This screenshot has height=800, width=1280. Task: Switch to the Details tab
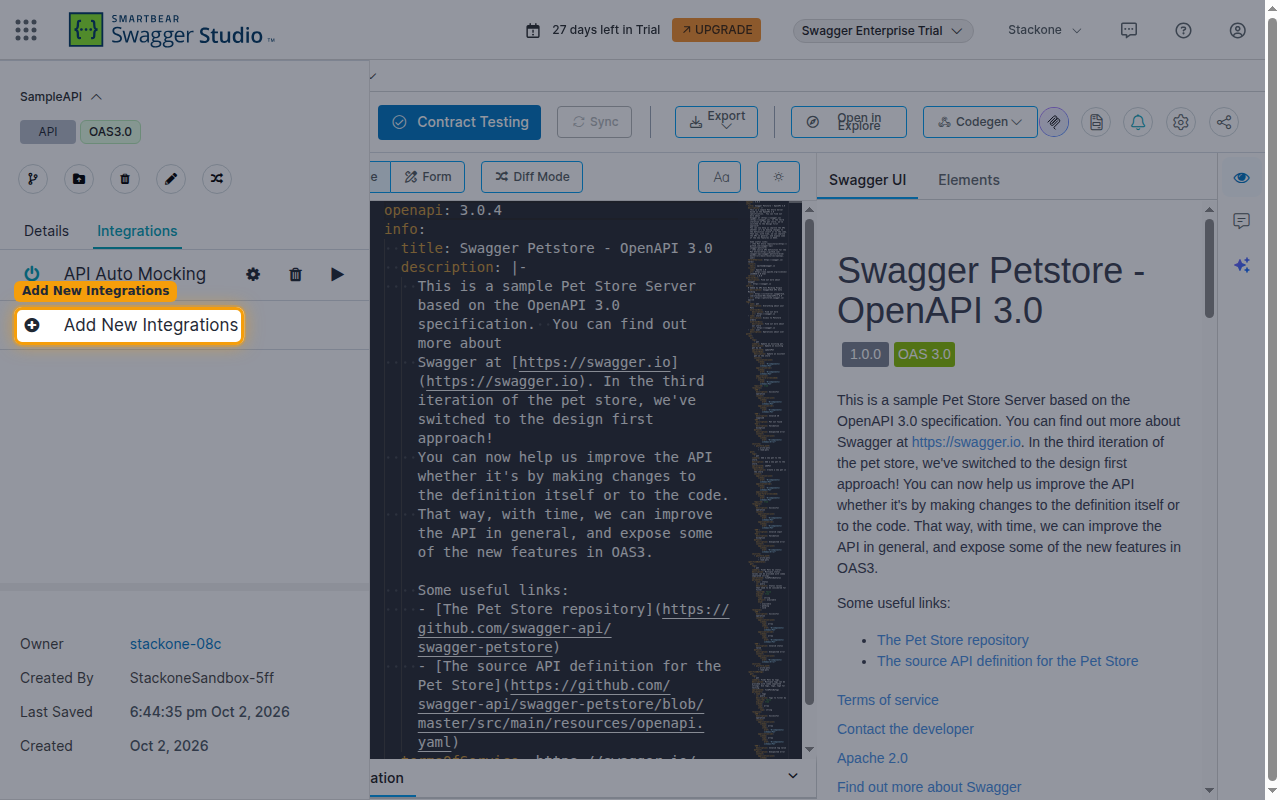pos(47,231)
